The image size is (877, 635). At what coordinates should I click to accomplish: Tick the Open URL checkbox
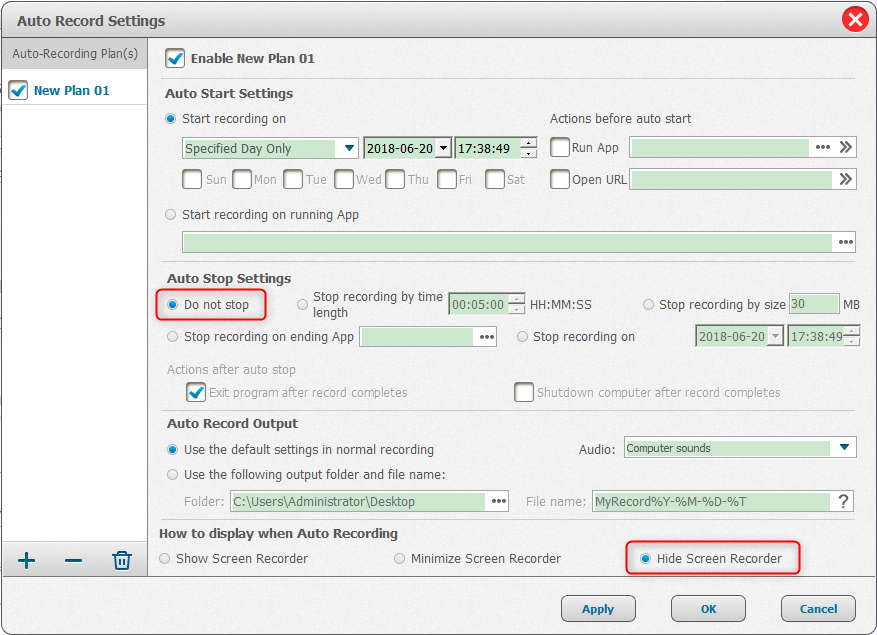point(560,180)
